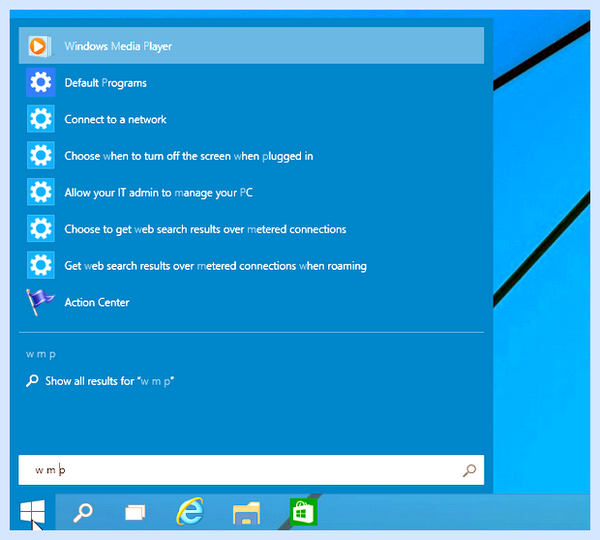Click gear icon for Get web search when roaming

(x=41, y=265)
